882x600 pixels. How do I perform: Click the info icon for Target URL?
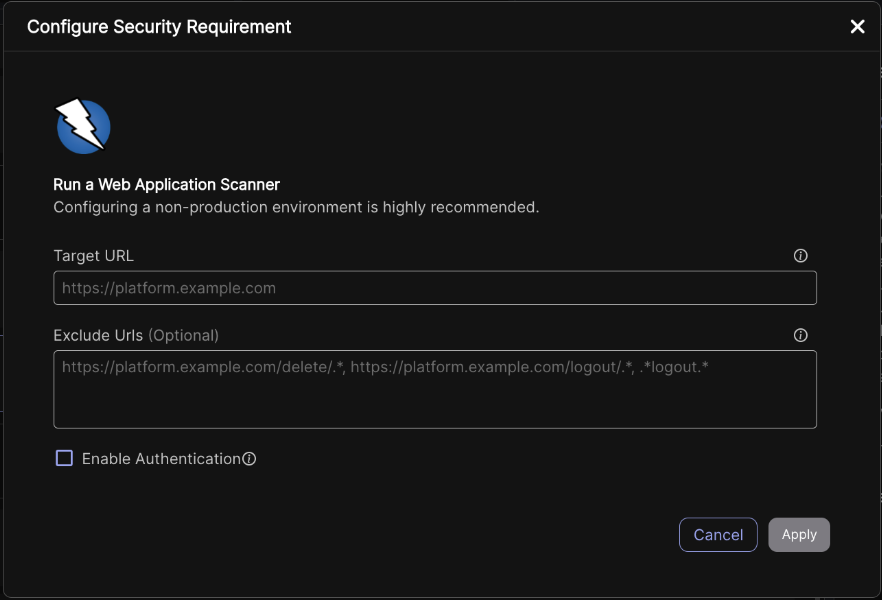pyautogui.click(x=800, y=256)
